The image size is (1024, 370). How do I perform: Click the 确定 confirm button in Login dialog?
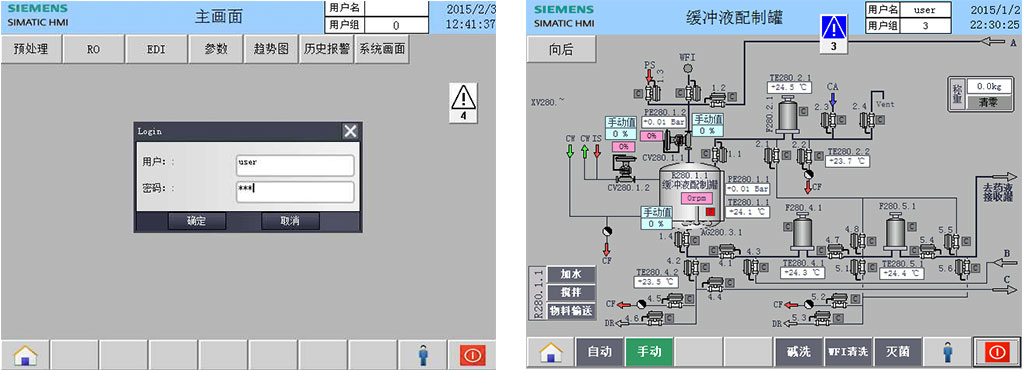[197, 221]
